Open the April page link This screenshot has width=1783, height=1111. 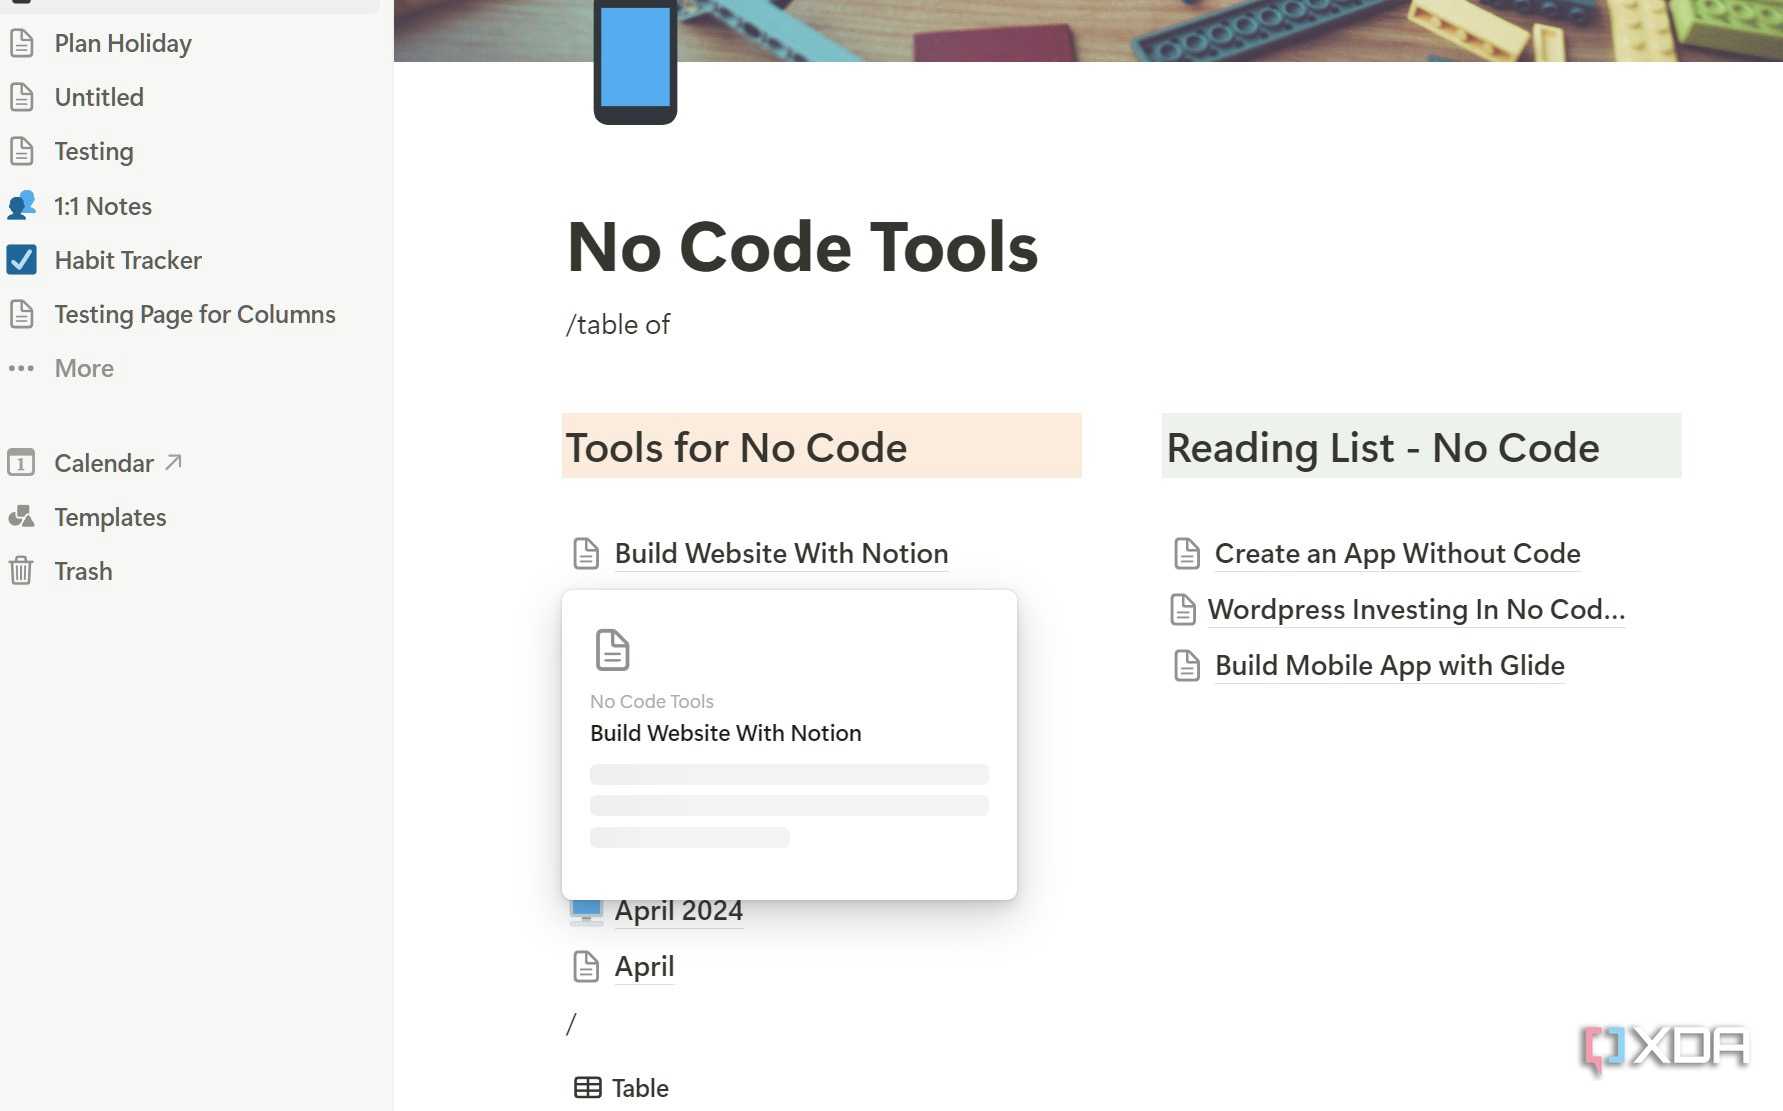(644, 967)
